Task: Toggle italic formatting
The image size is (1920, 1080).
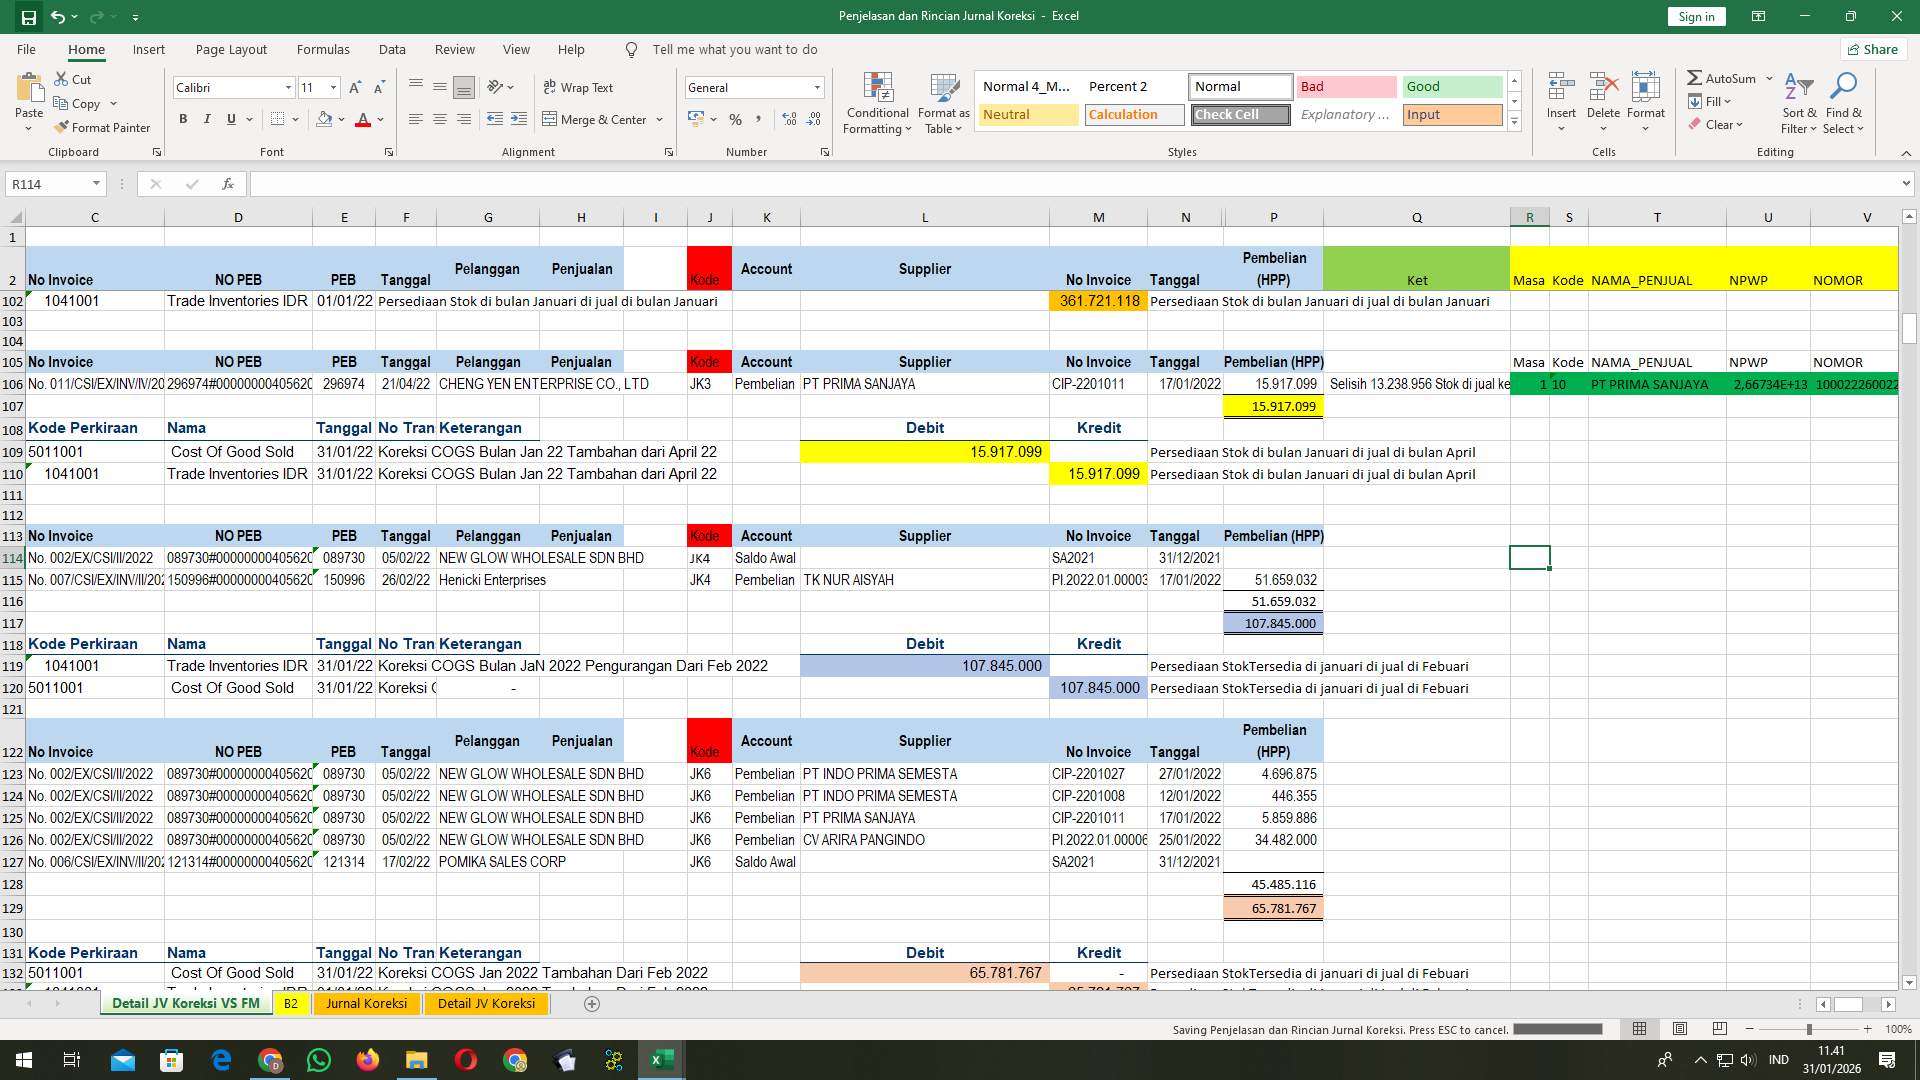Action: pos(207,118)
